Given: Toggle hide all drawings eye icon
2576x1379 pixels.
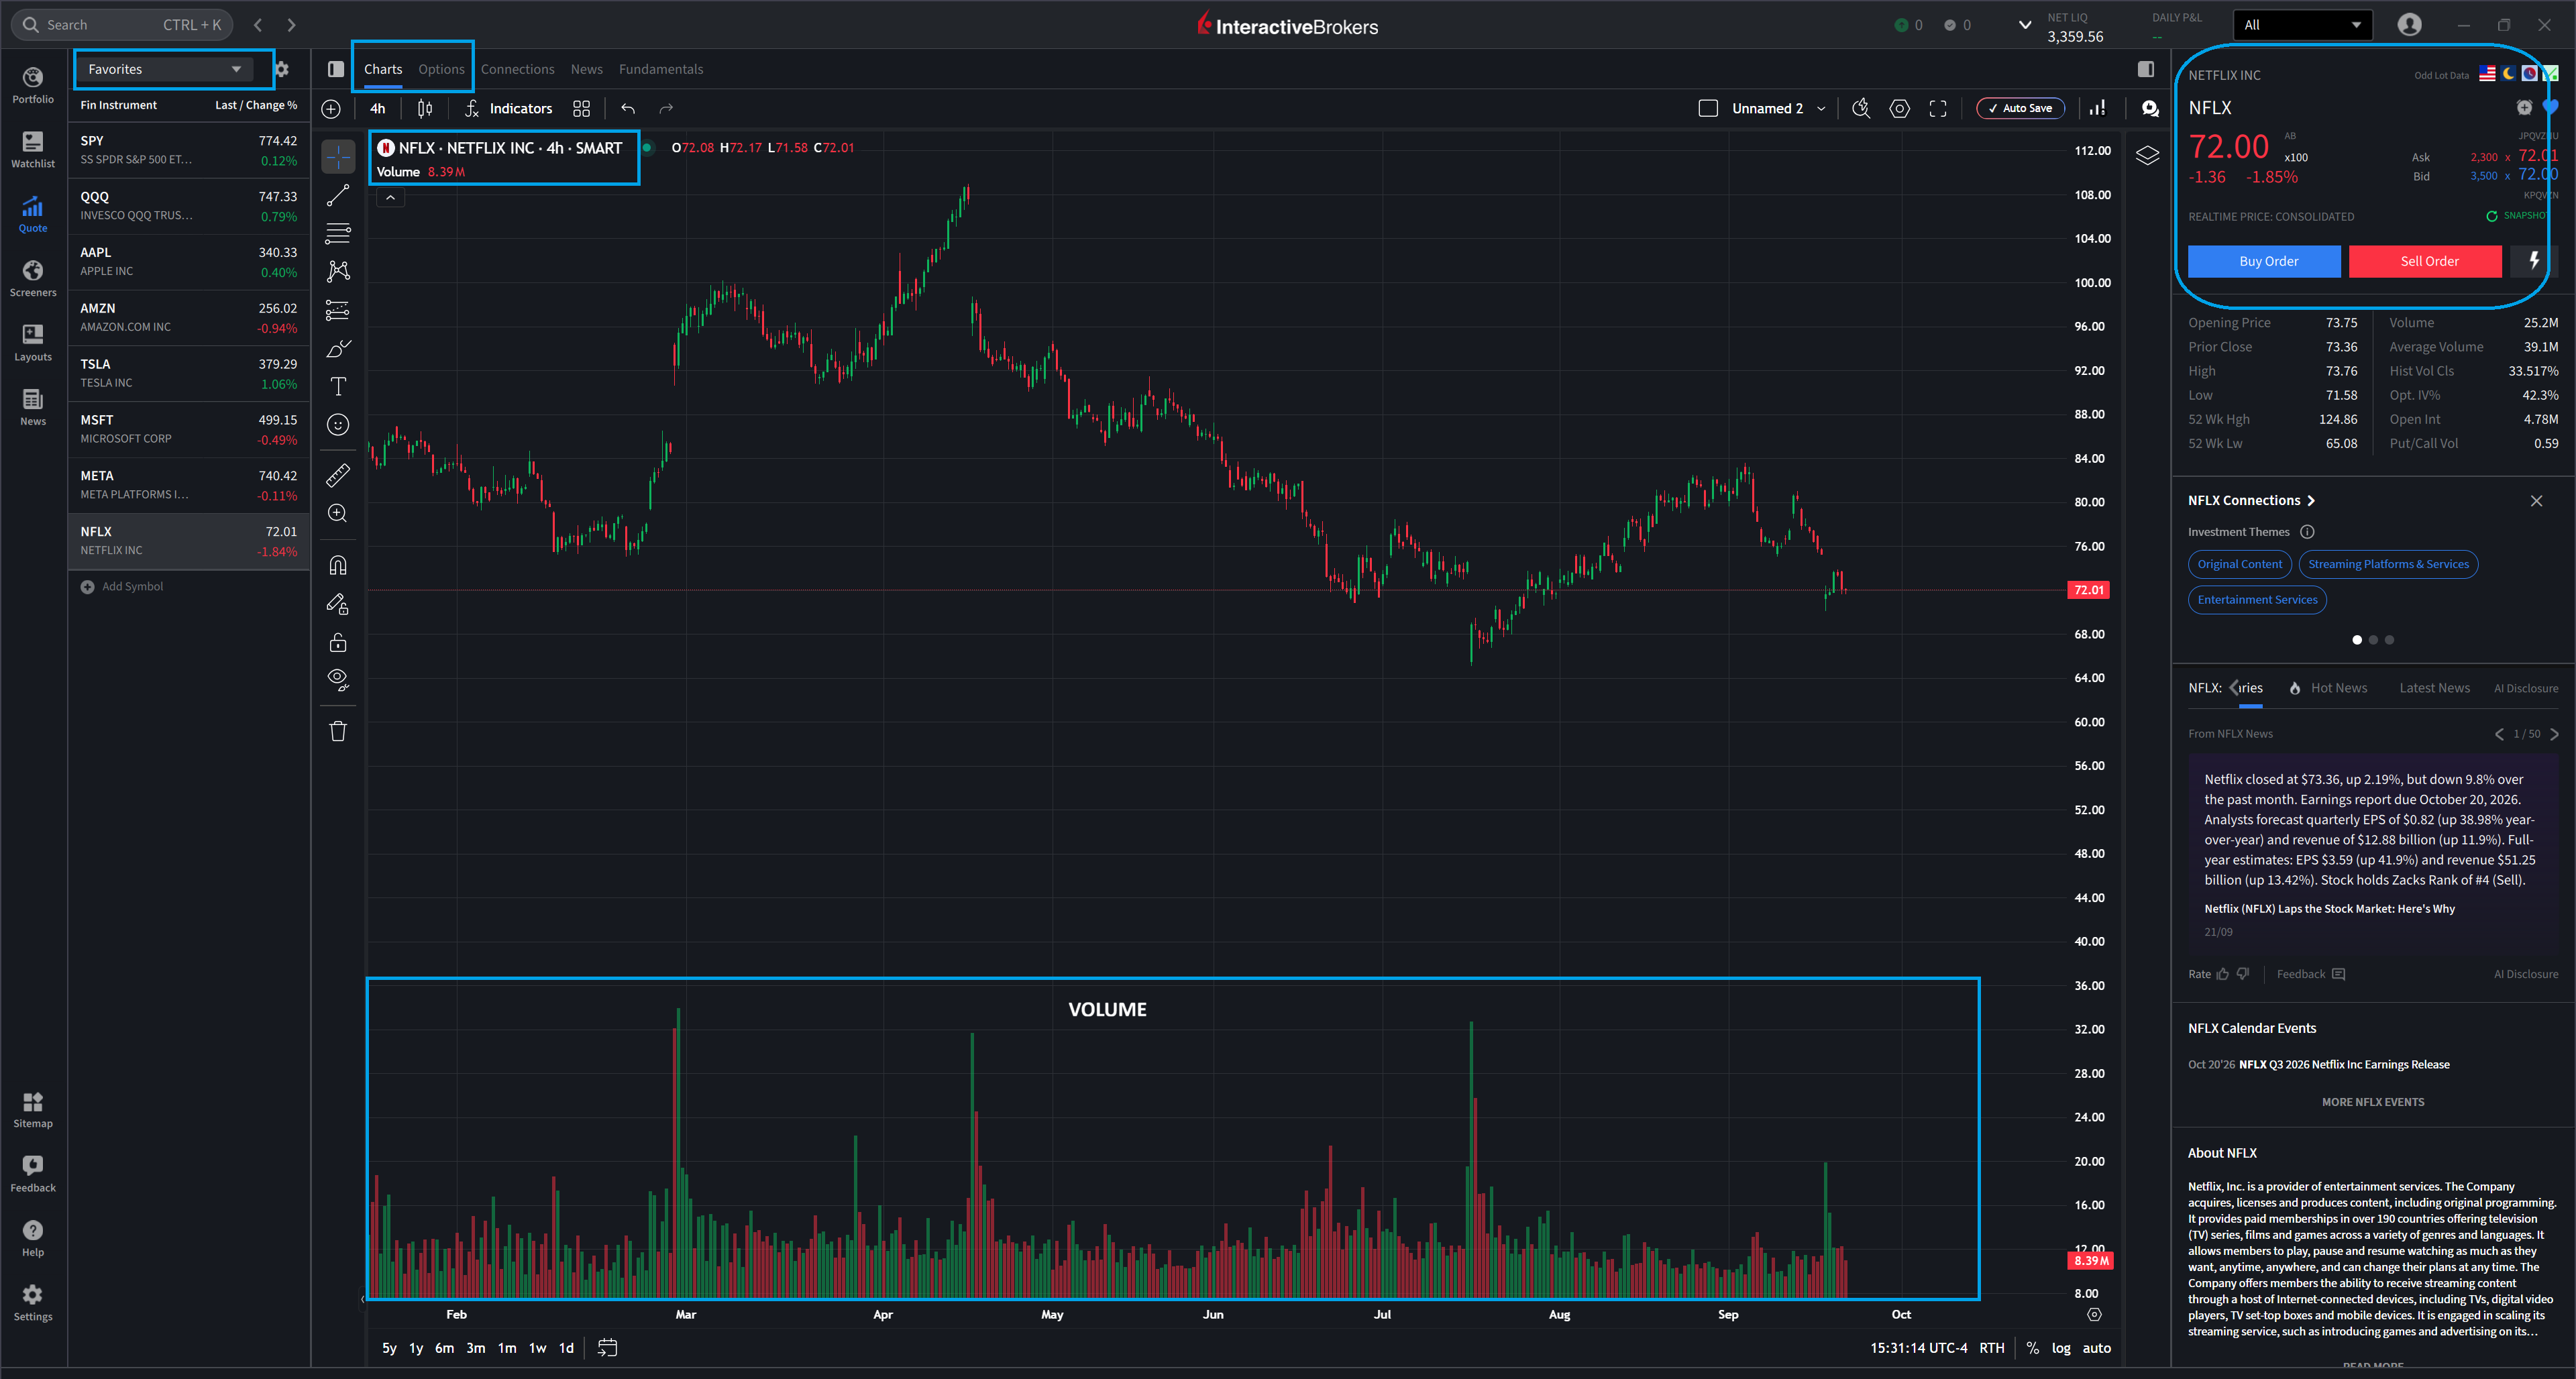Looking at the screenshot, I should 338,680.
